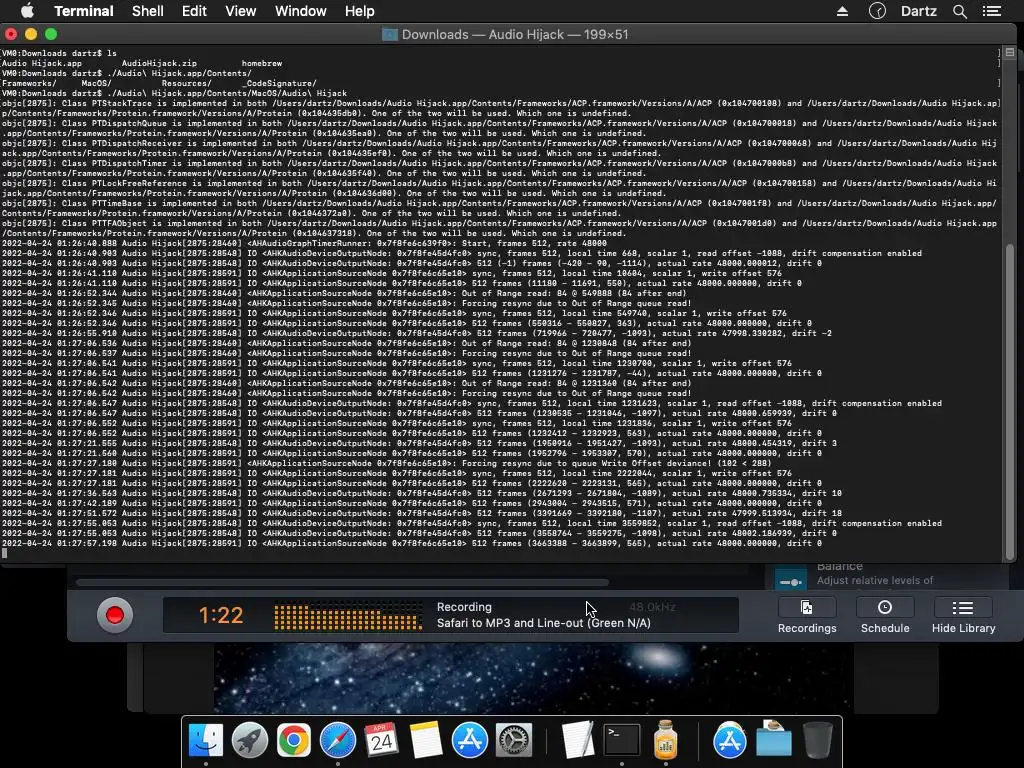Viewport: 1024px width, 768px height.
Task: Open System Preferences gear in Dock
Action: pos(513,740)
